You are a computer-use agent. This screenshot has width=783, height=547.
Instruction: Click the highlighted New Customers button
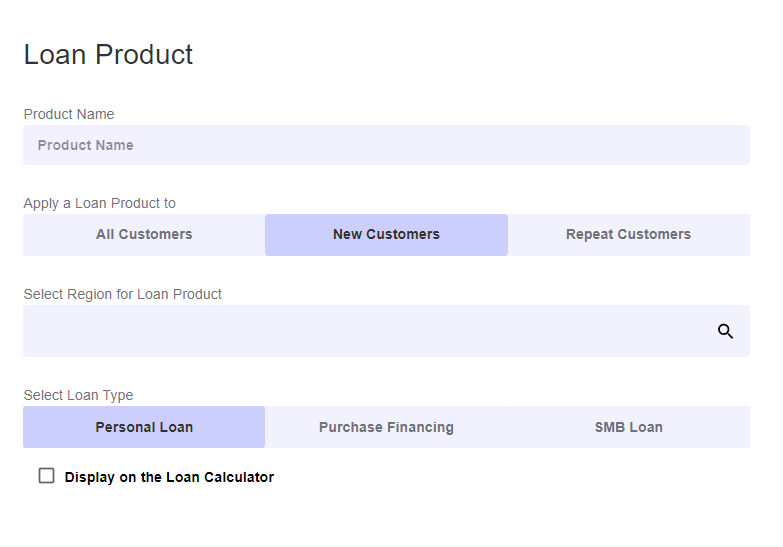point(386,235)
